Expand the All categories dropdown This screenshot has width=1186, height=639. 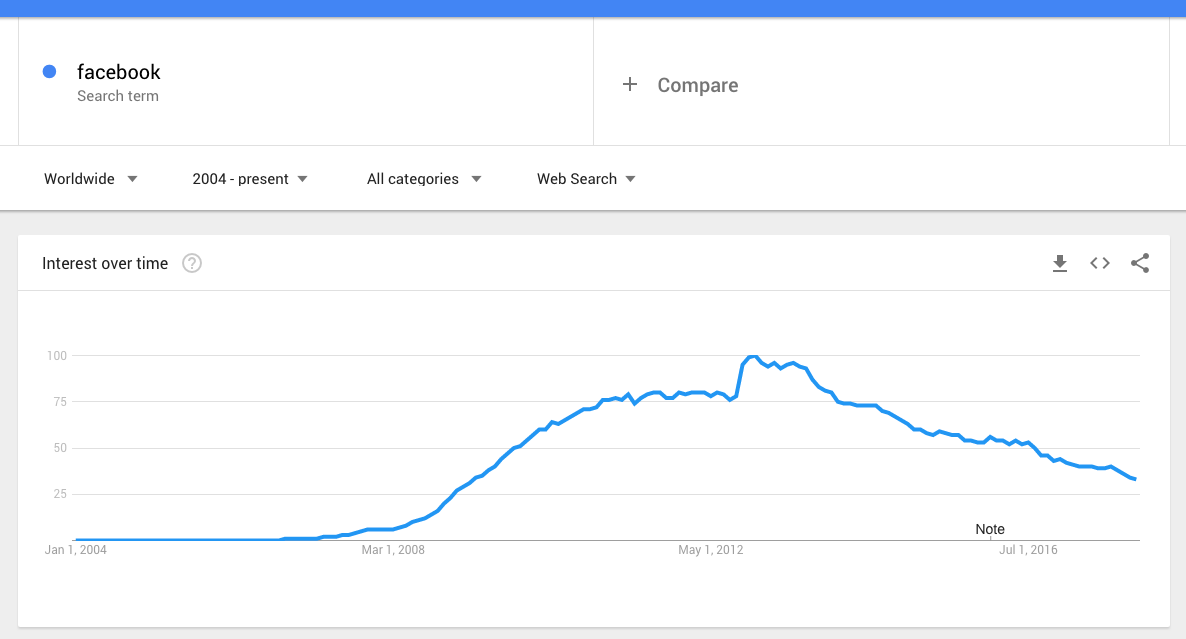(424, 179)
